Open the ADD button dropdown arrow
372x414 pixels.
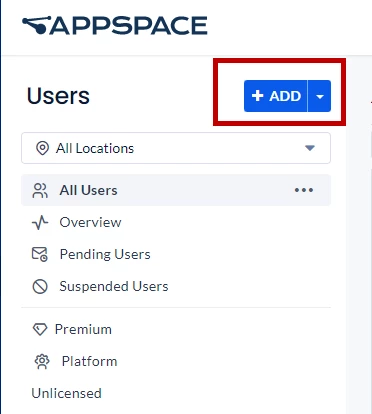tap(320, 96)
